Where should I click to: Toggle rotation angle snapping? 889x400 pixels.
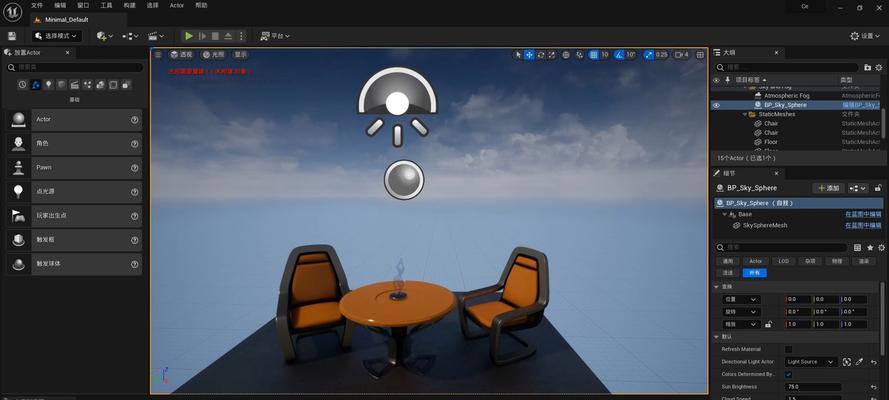[619, 55]
